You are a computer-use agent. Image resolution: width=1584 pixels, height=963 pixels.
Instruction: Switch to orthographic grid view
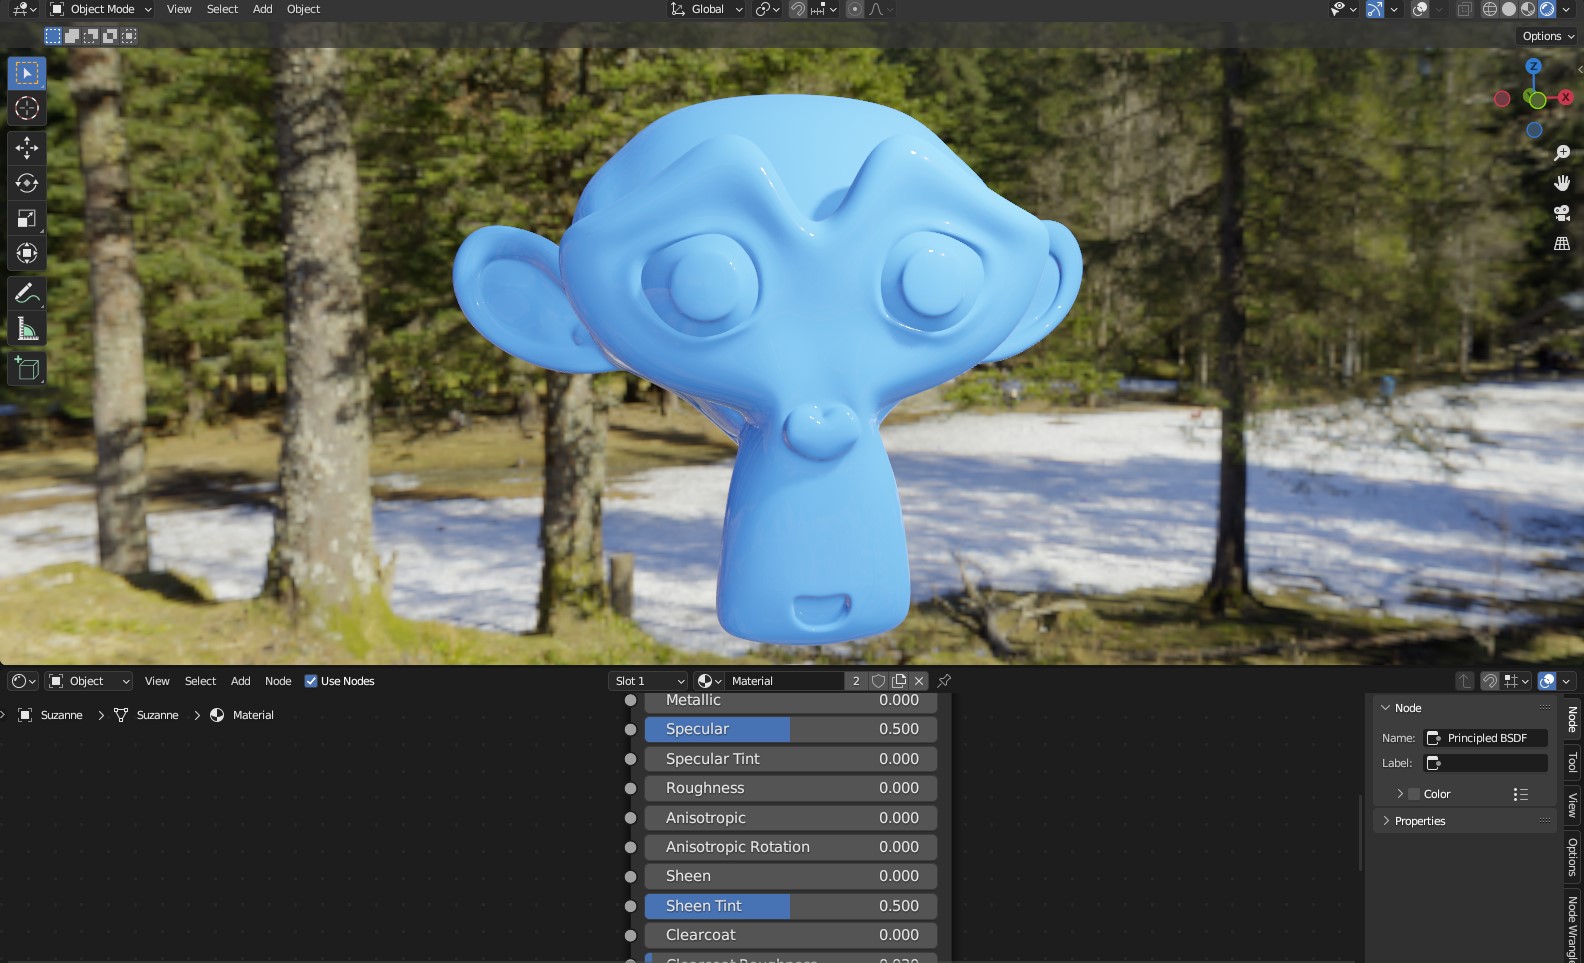[1561, 243]
